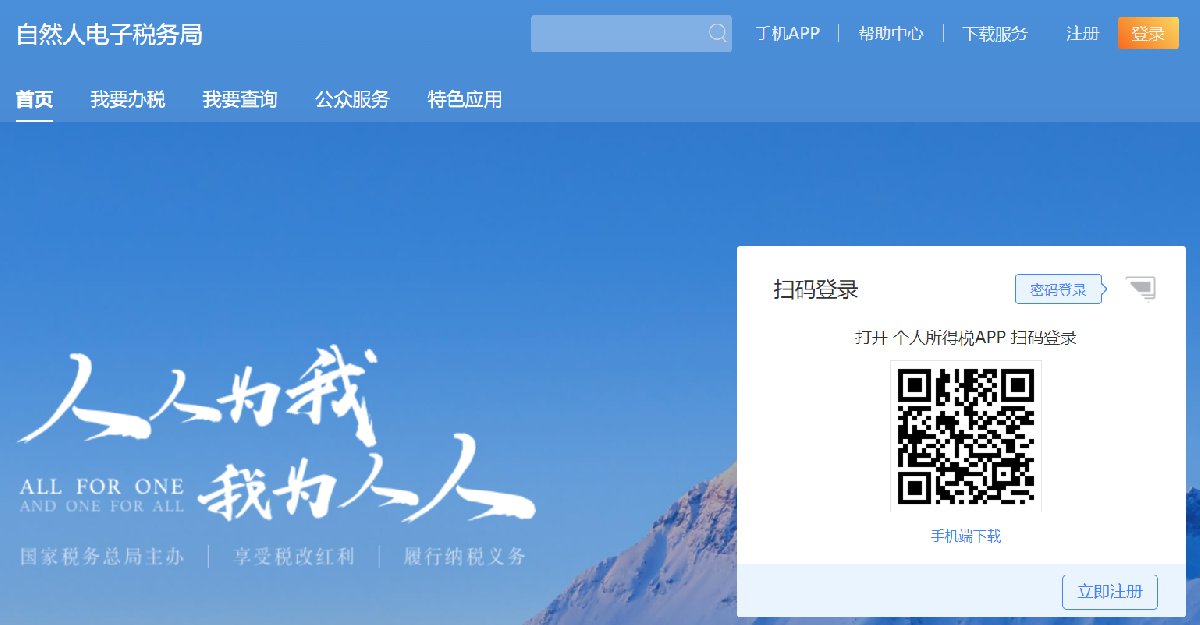
Task: Open the 我要查询 menu
Action: (239, 100)
